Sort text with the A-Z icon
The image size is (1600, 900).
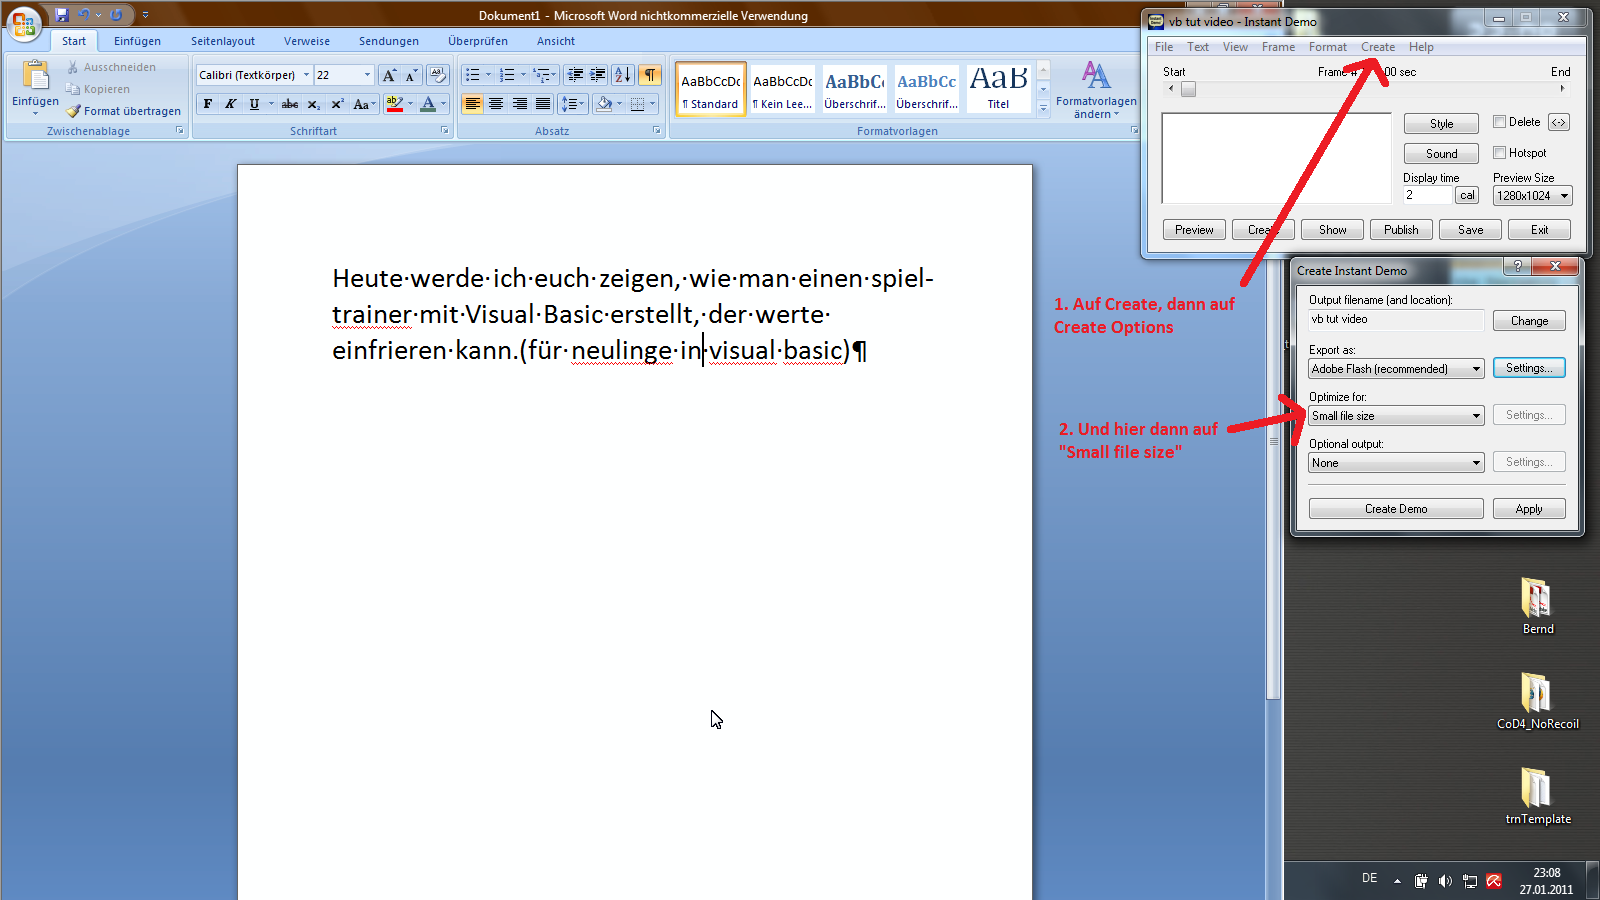622,75
